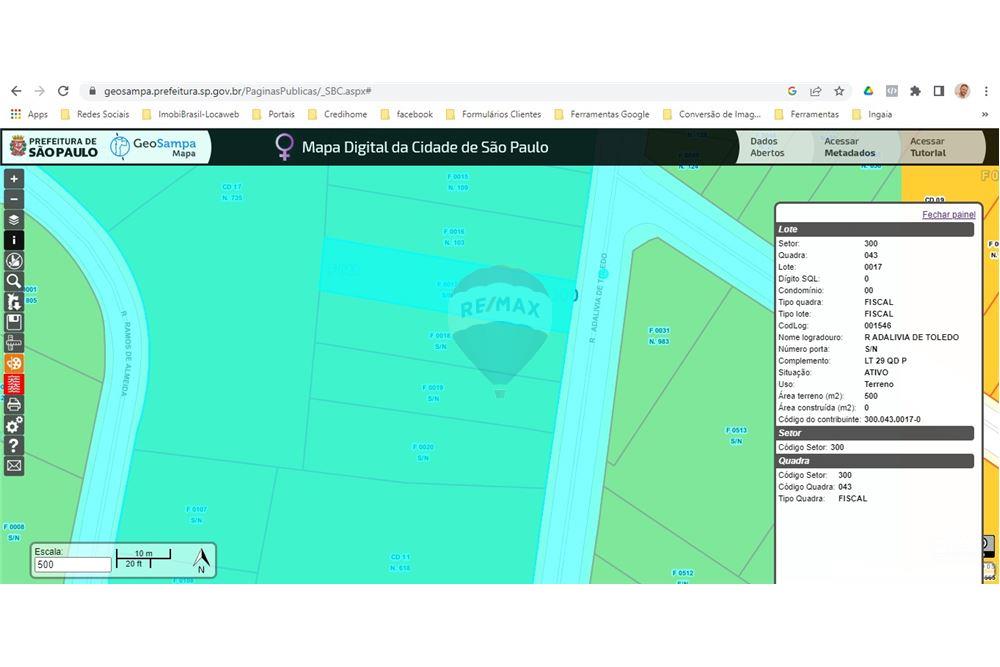
Task: Activate the information identify tool
Action: pyautogui.click(x=14, y=240)
